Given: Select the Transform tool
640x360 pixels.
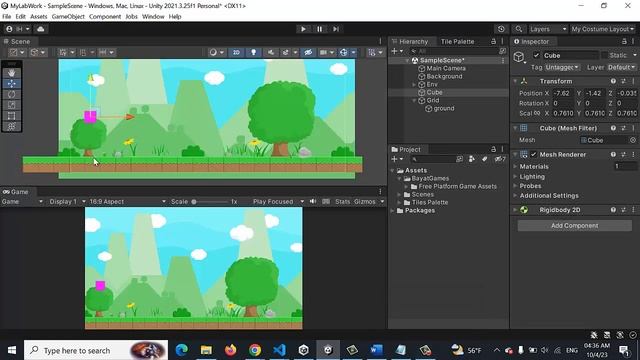Looking at the screenshot, I should 11,126.
